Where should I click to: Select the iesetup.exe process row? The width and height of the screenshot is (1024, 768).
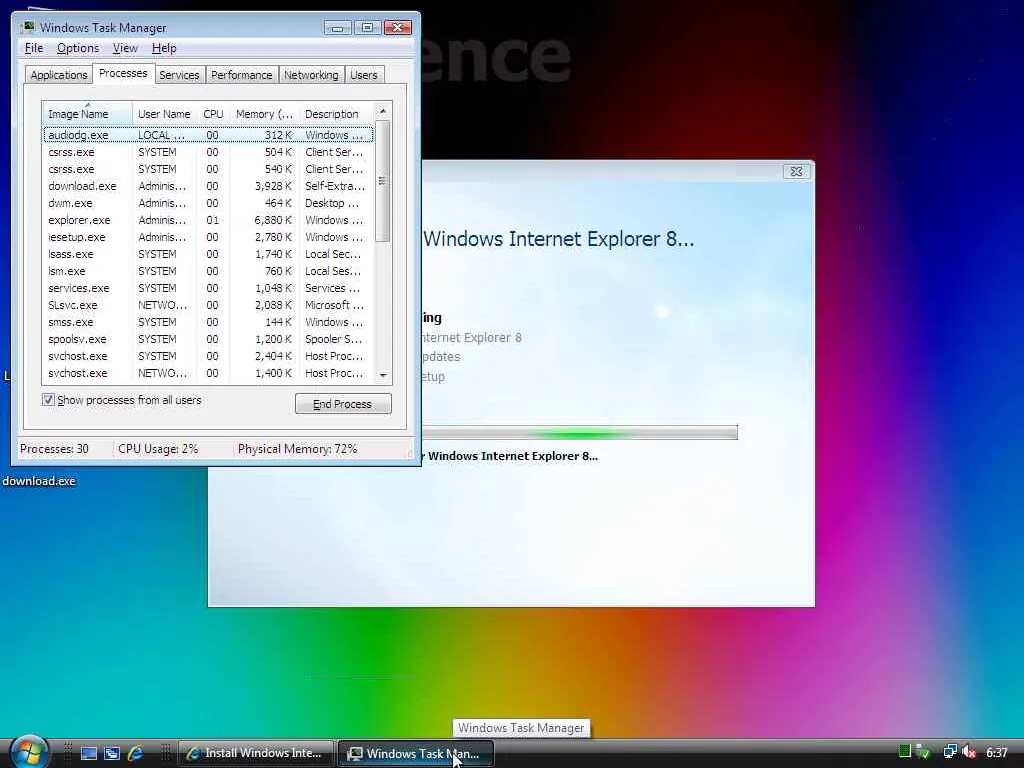click(x=208, y=237)
